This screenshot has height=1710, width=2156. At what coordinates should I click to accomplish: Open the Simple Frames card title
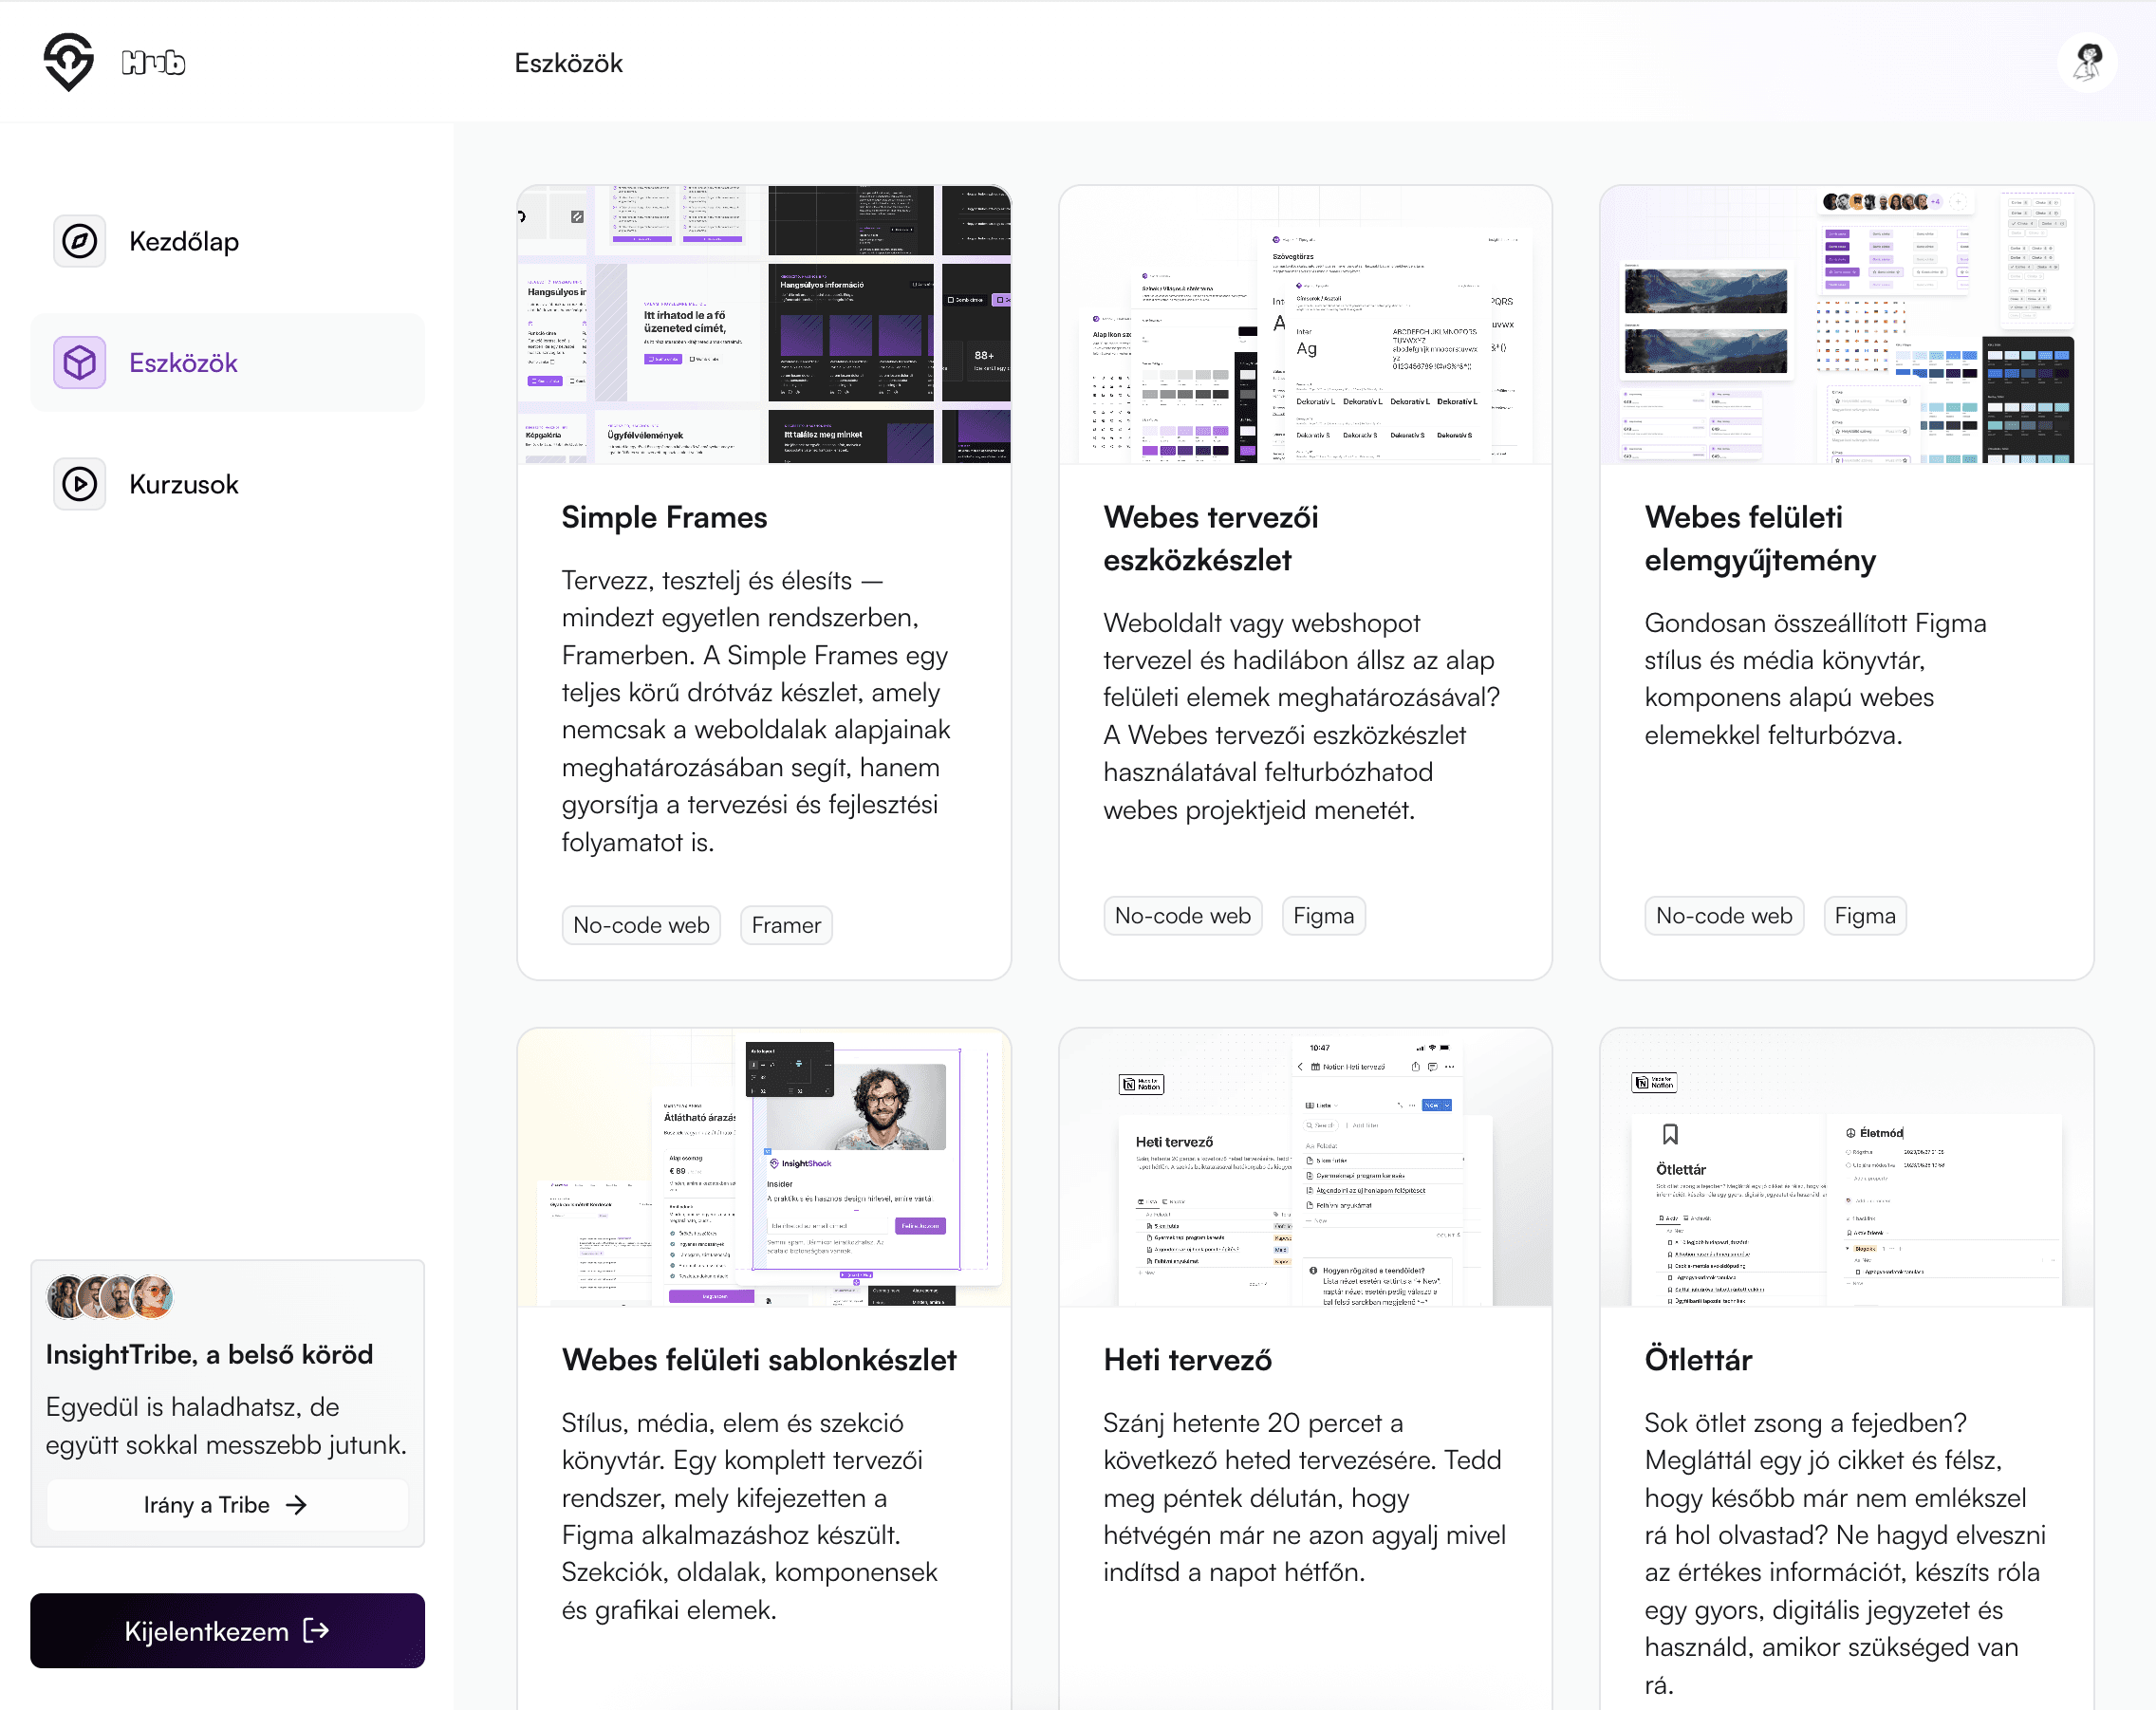(x=664, y=517)
